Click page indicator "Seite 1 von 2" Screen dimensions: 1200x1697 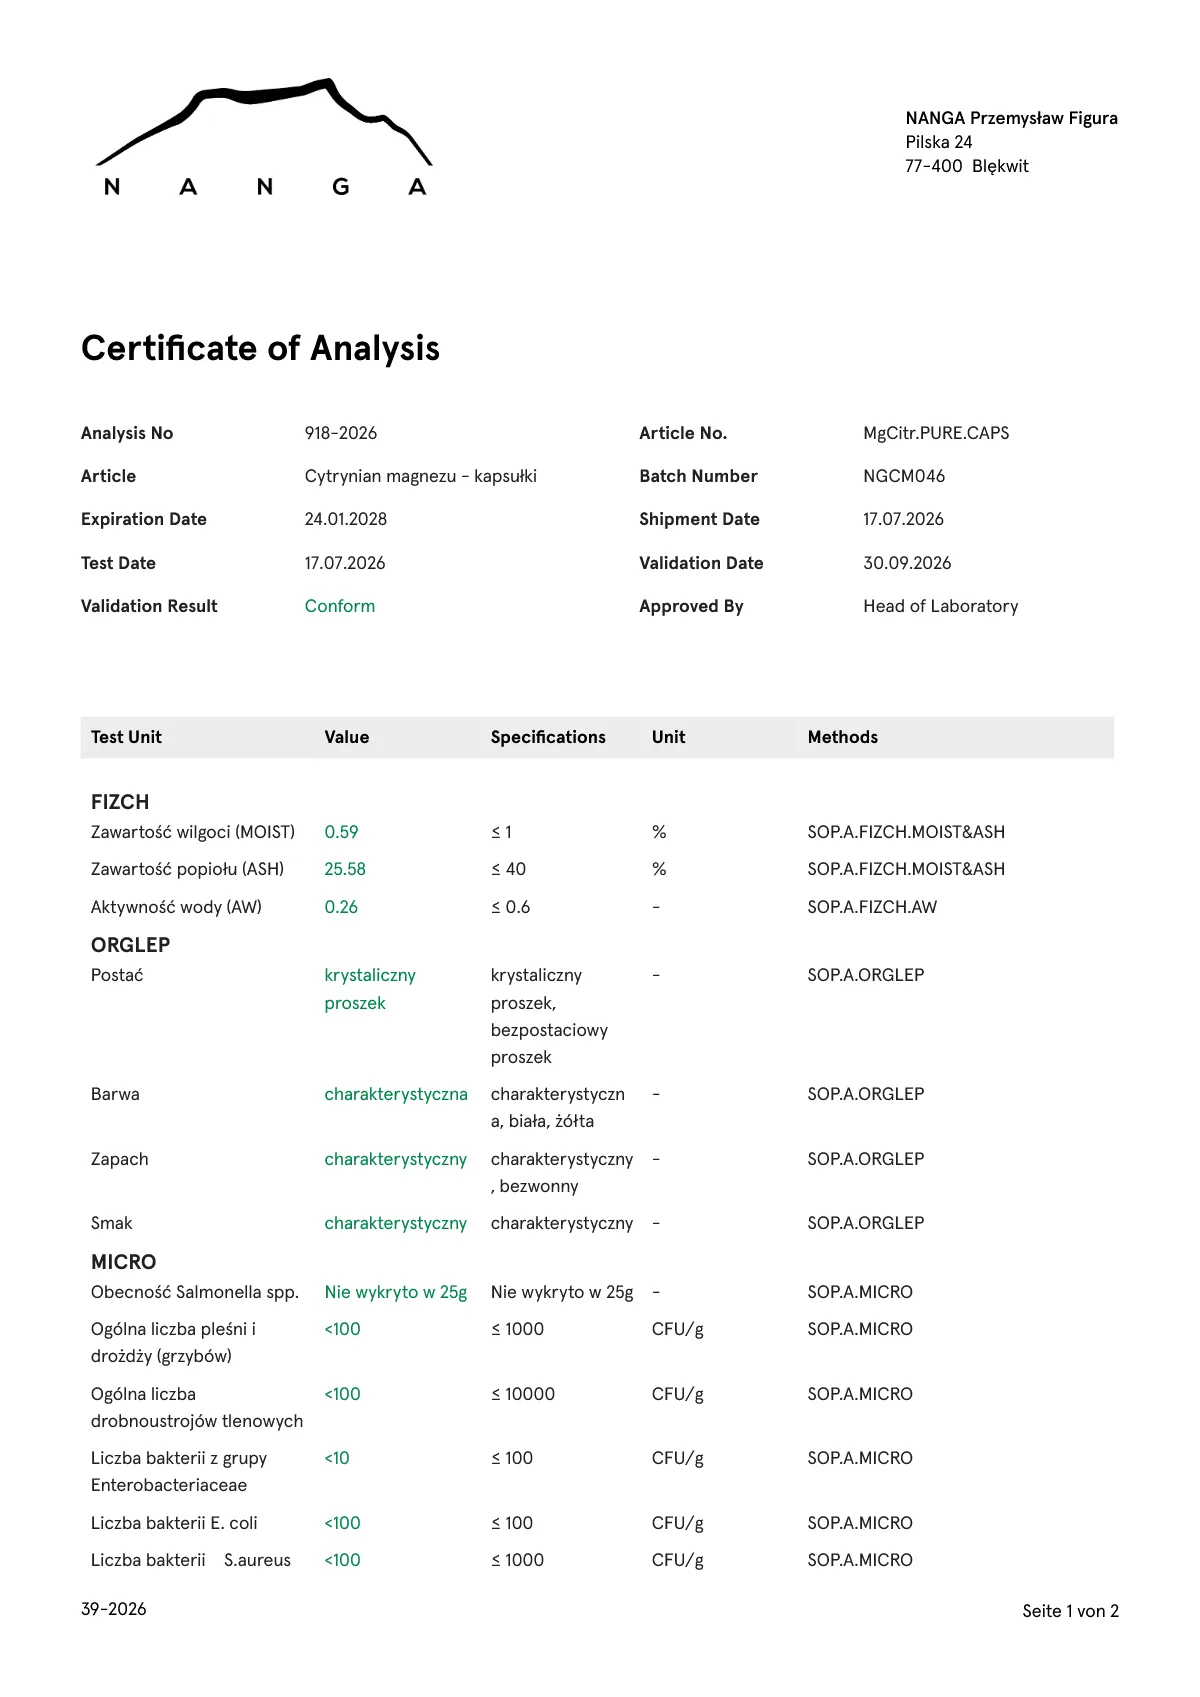1071,1611
